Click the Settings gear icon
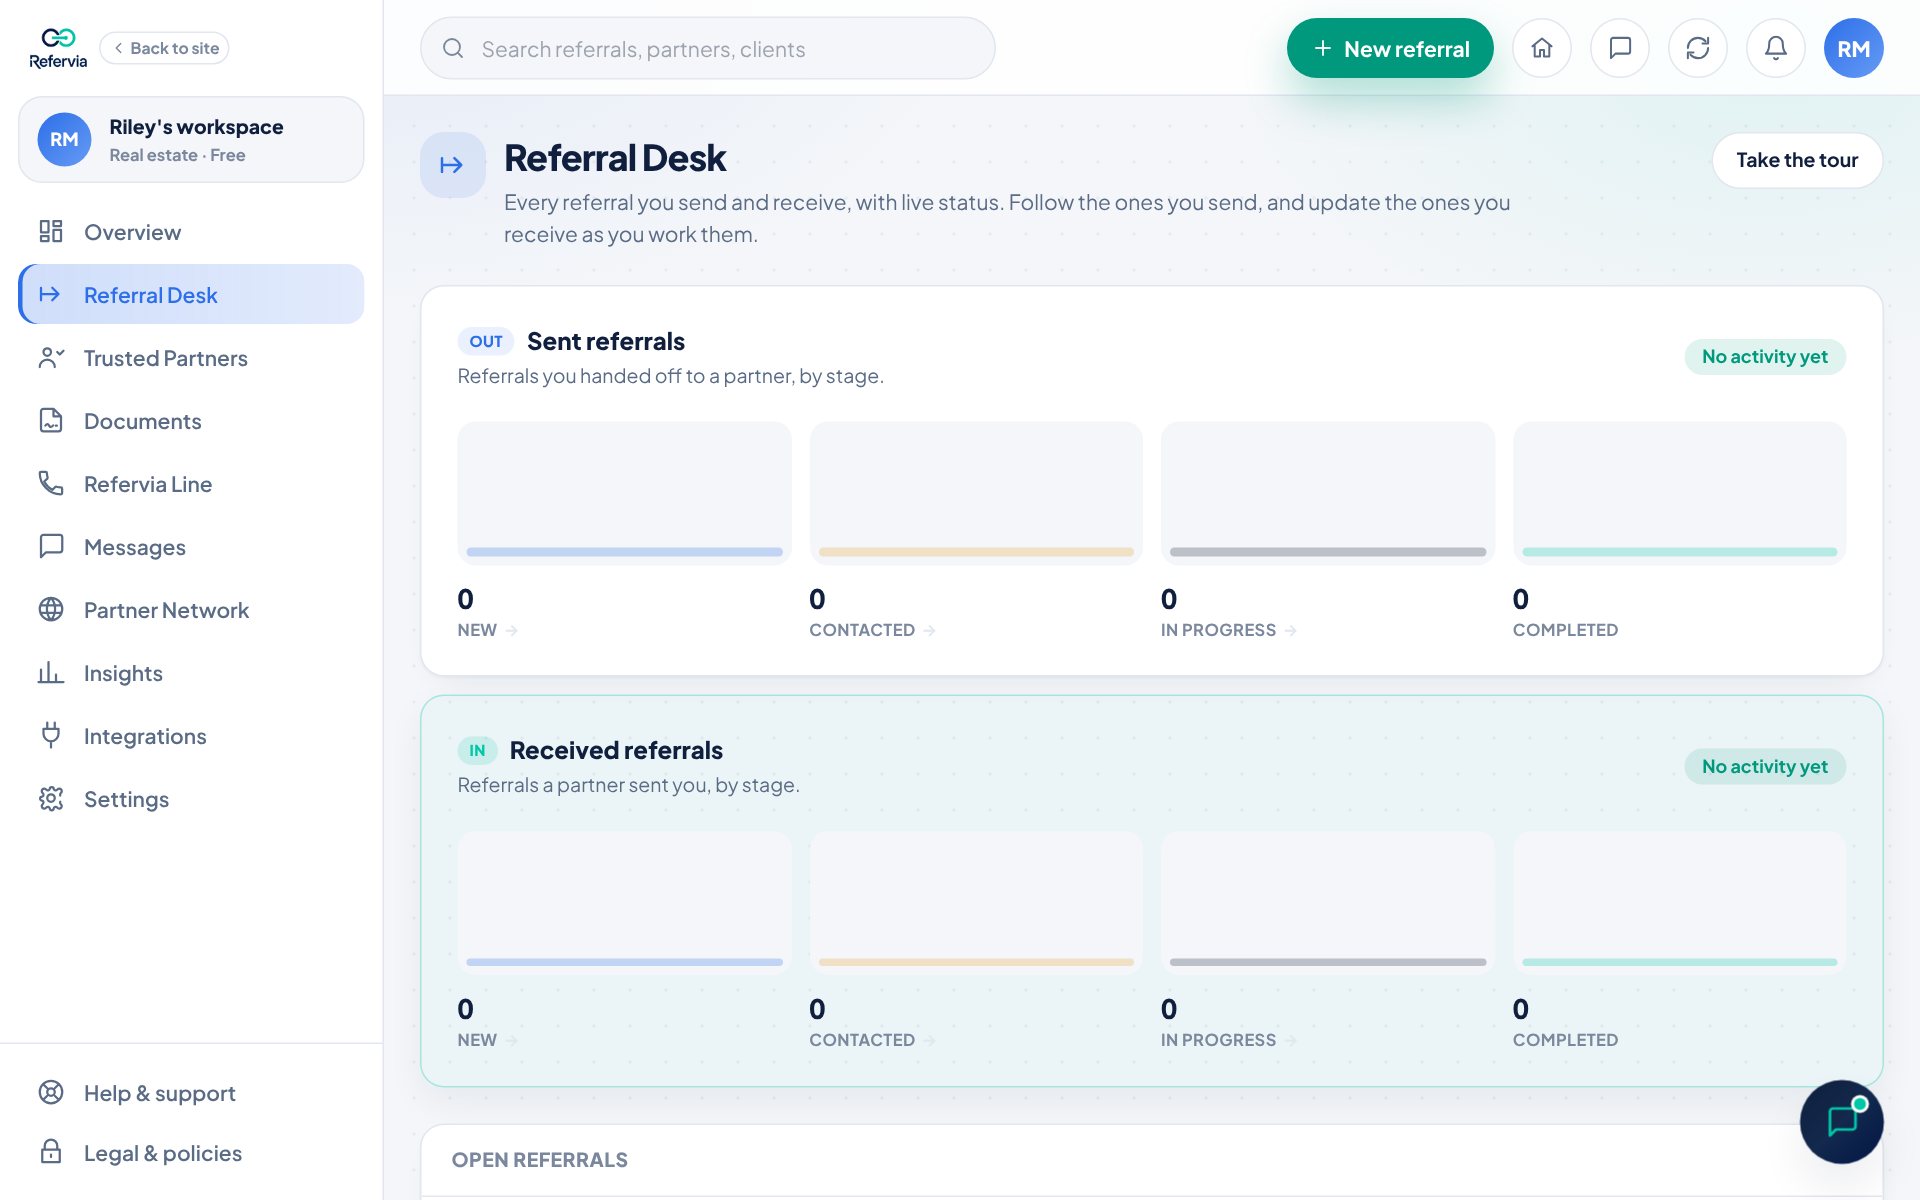 point(51,799)
